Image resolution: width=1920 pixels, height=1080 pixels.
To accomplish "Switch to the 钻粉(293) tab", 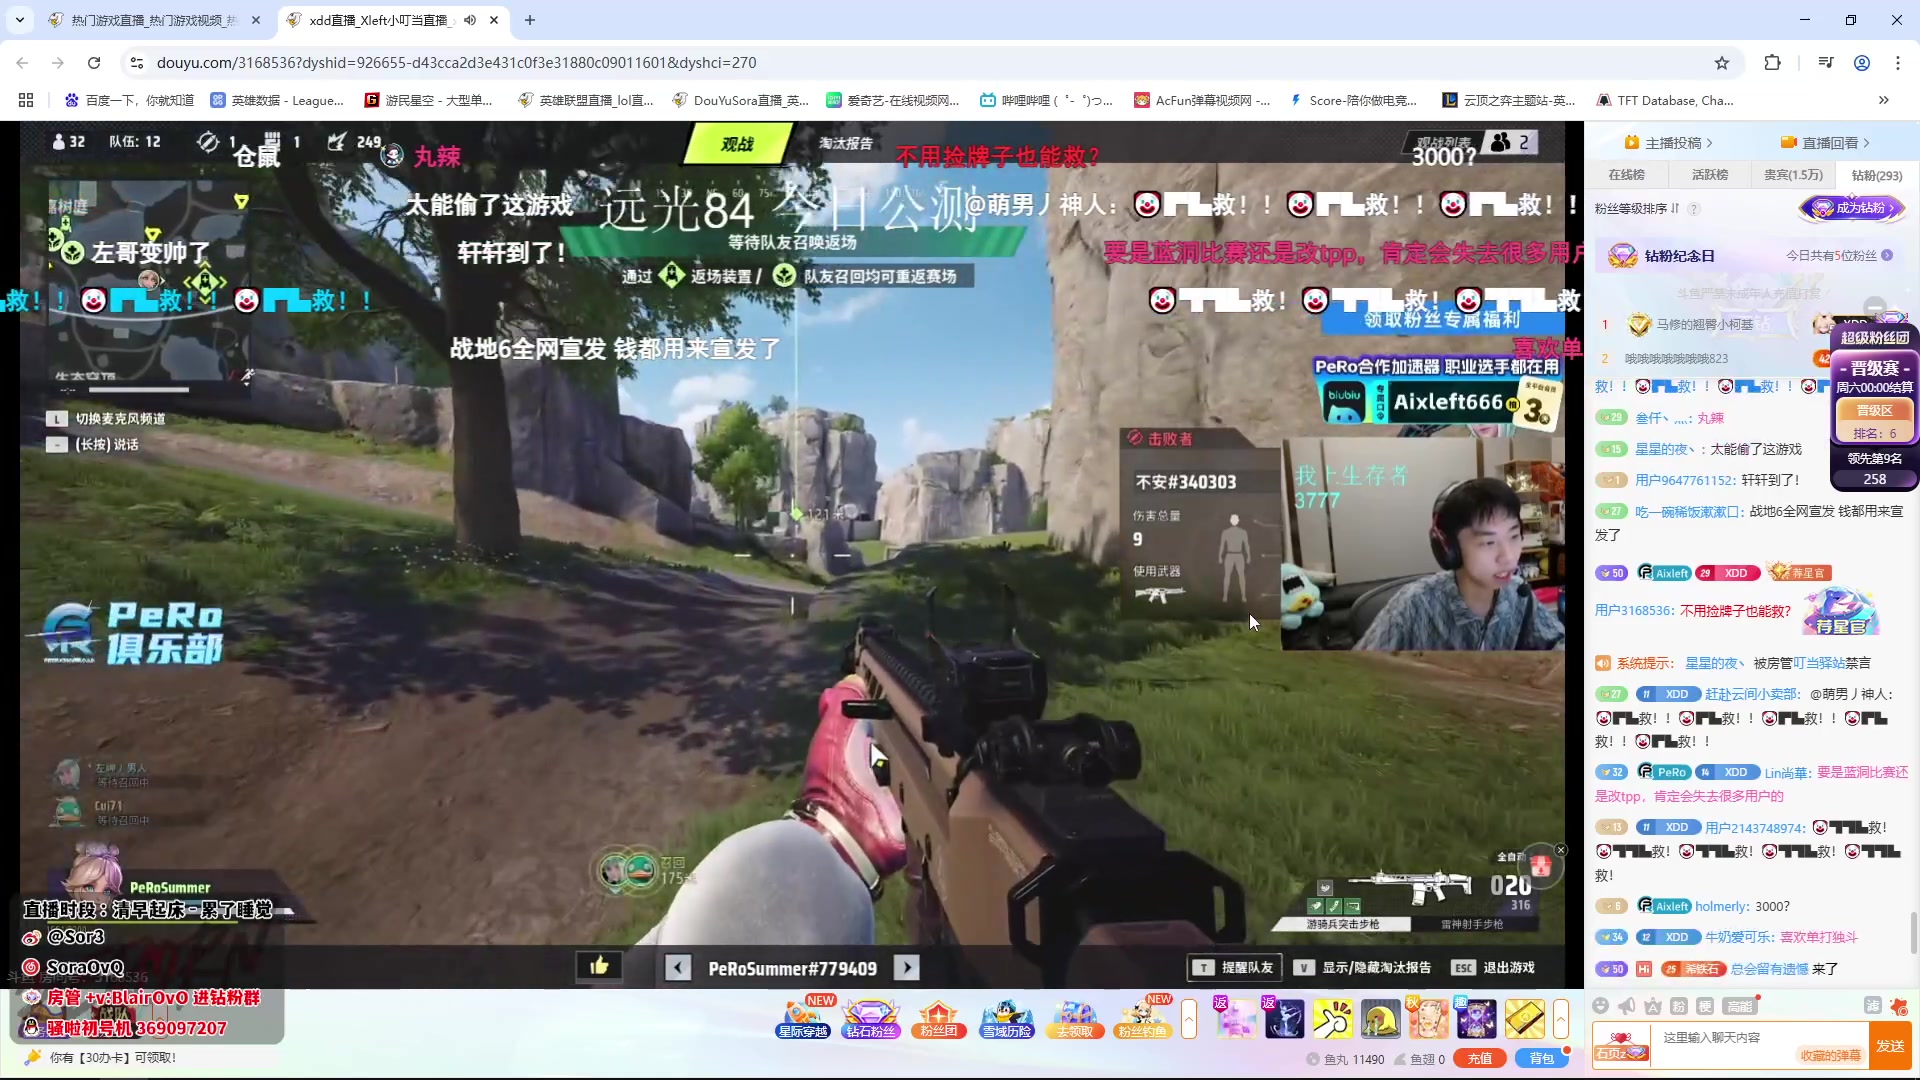I will click(x=1877, y=176).
